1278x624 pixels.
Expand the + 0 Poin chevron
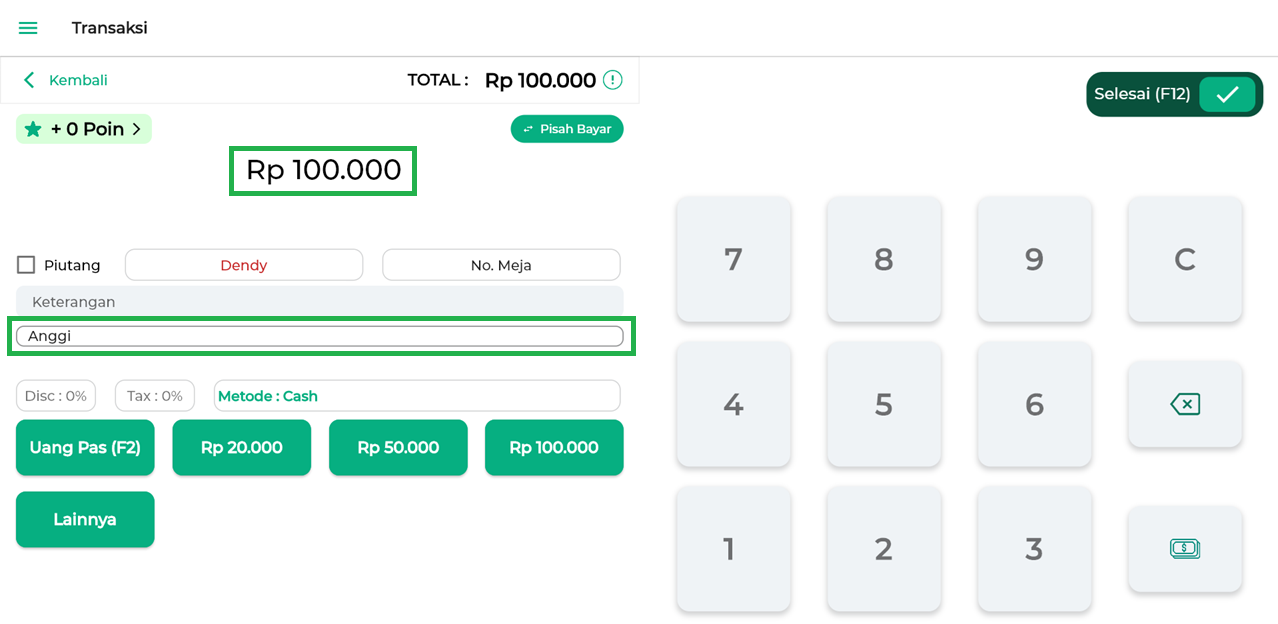[x=137, y=129]
